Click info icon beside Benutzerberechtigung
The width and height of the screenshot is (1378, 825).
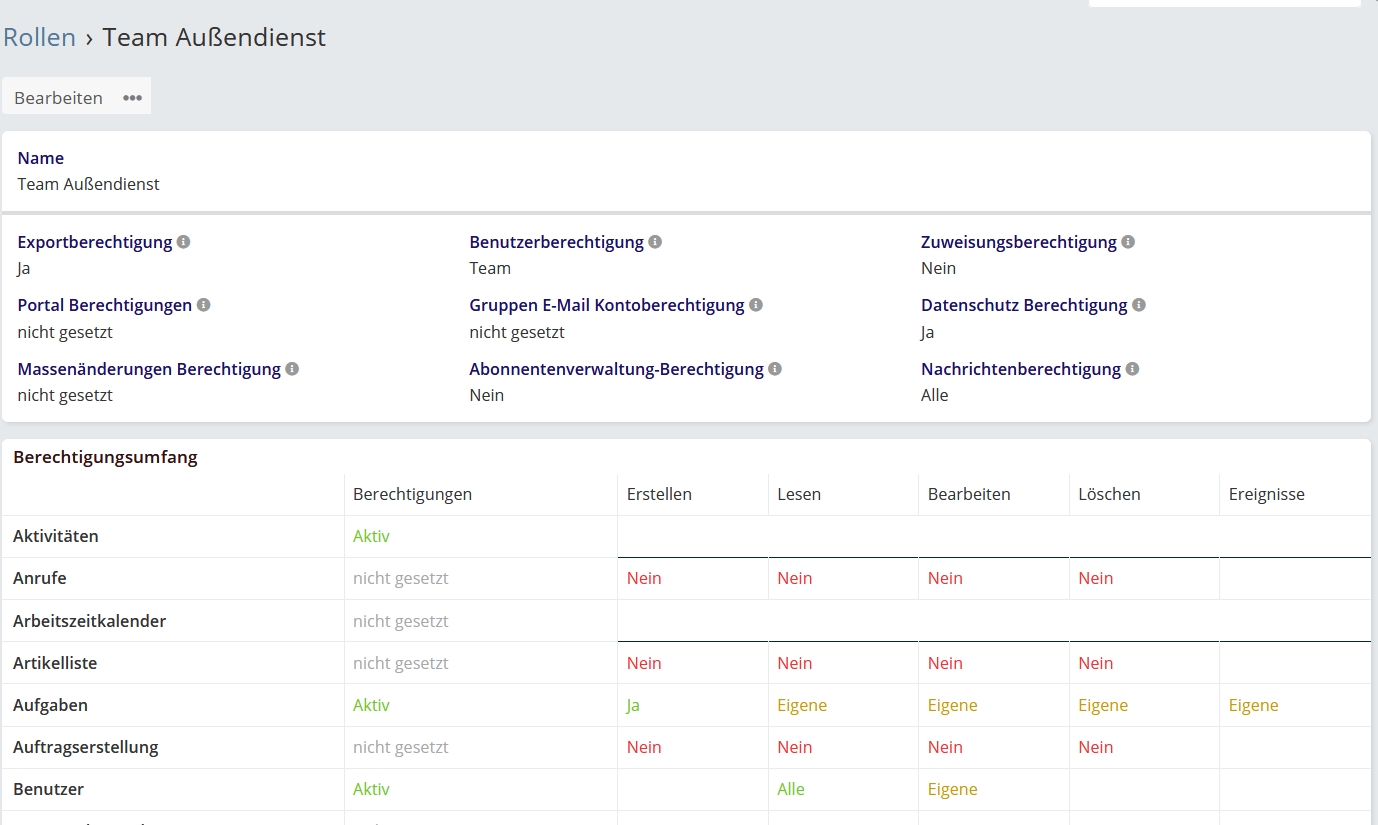point(655,242)
